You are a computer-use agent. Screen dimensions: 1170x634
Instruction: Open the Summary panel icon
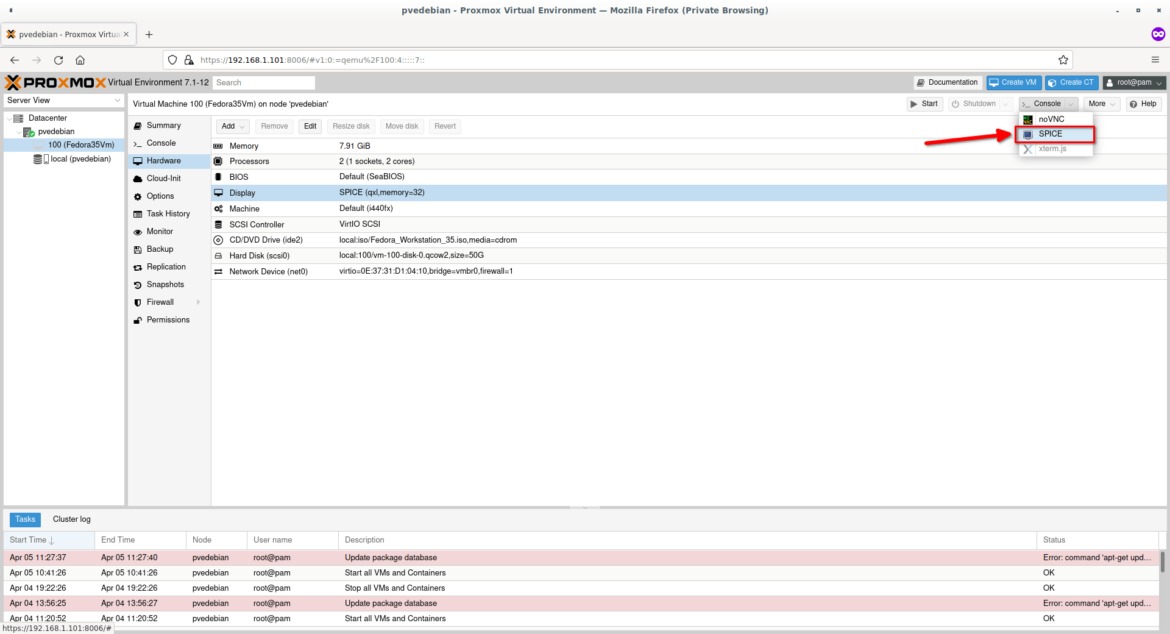point(138,126)
